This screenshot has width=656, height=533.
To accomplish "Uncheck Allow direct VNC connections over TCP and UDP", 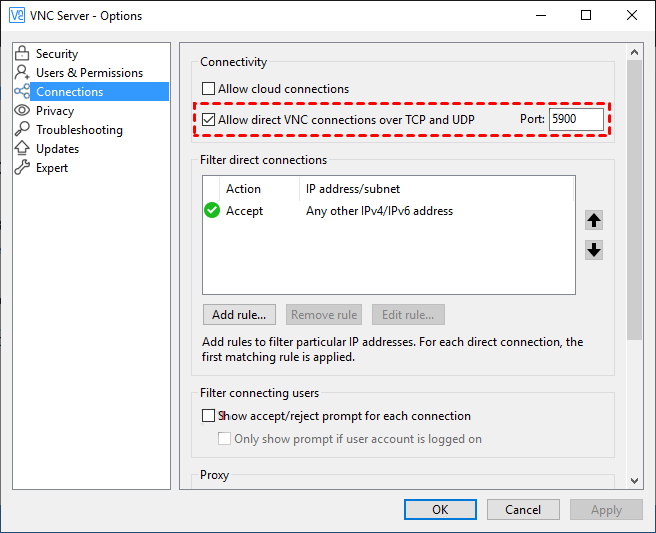I will pos(209,120).
